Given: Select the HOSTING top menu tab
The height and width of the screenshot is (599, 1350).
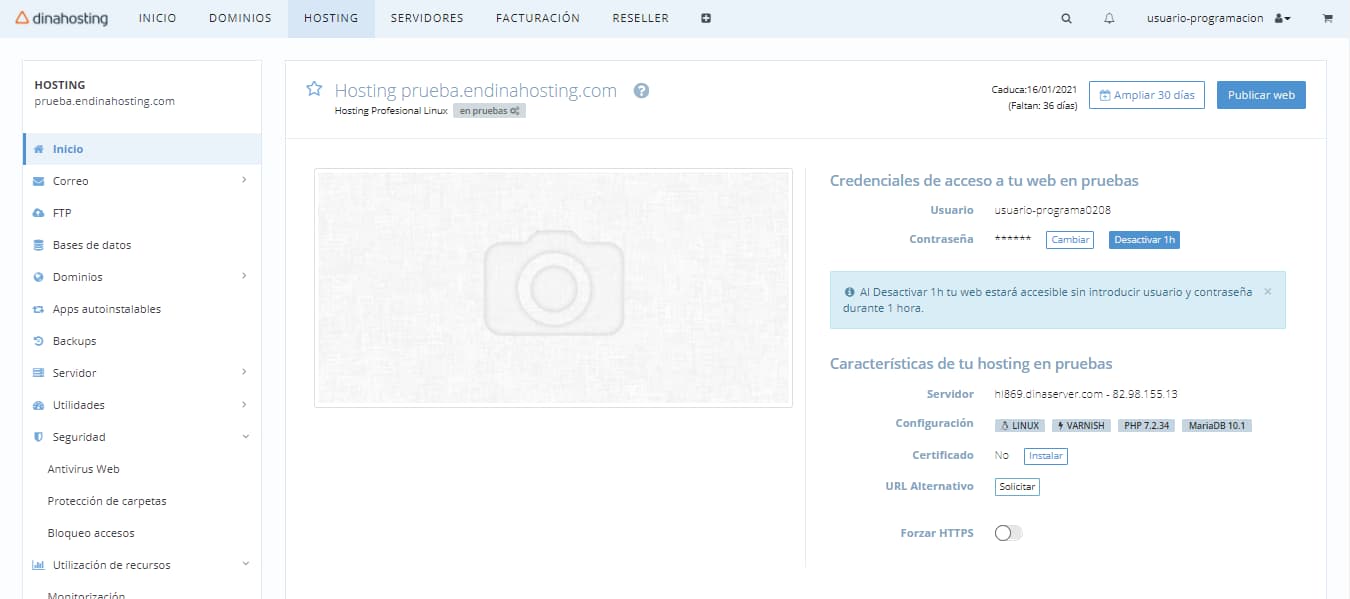Looking at the screenshot, I should [331, 18].
